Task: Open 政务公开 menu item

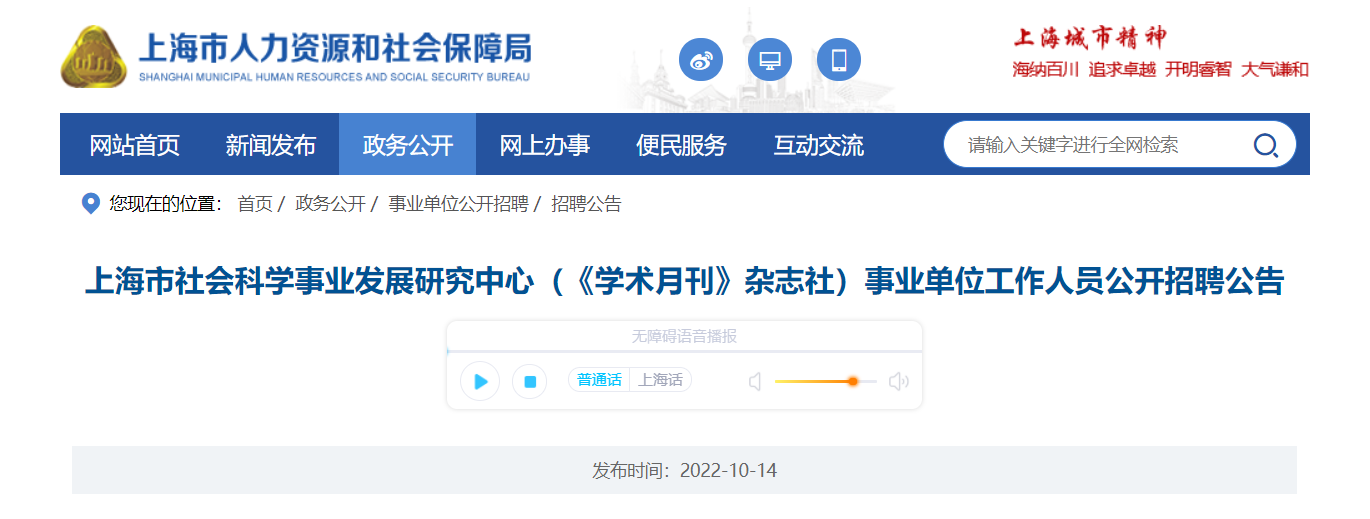Action: [407, 145]
